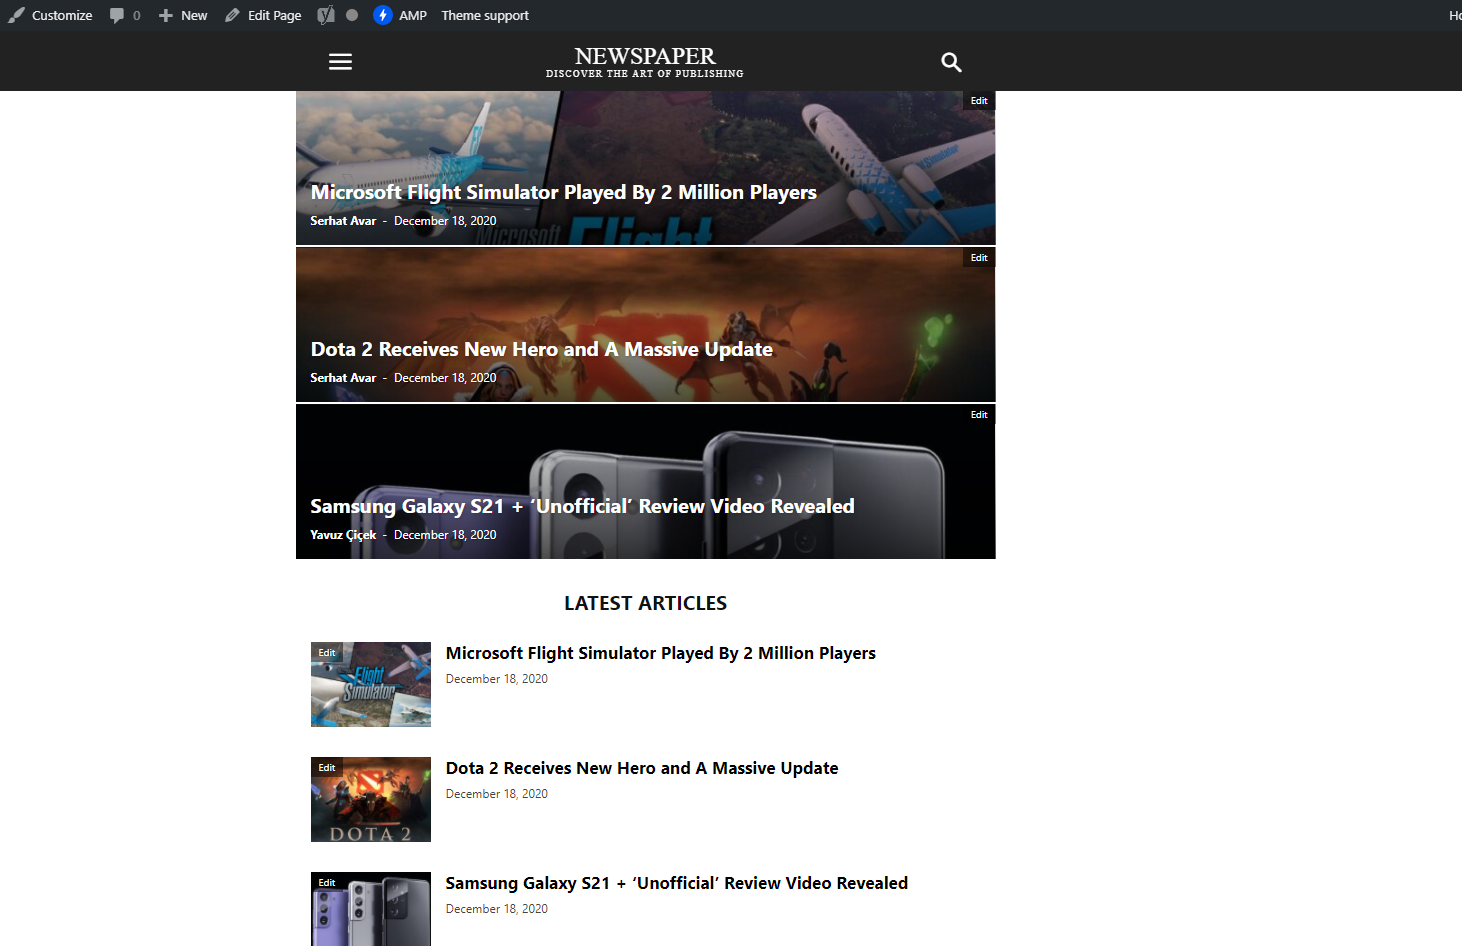The width and height of the screenshot is (1462, 946).
Task: Click author Yavuz Çiçek
Action: click(343, 535)
